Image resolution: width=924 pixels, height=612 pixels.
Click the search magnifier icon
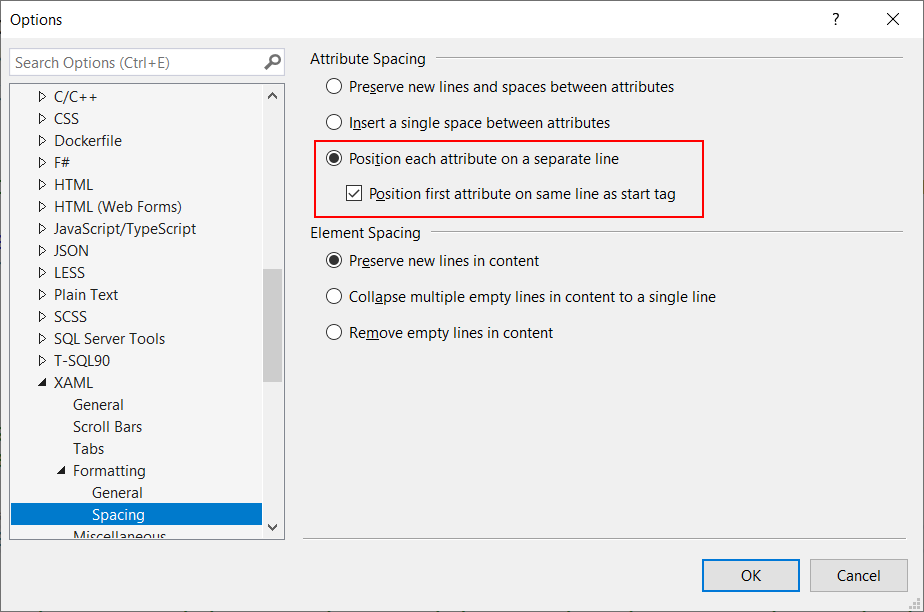(272, 62)
